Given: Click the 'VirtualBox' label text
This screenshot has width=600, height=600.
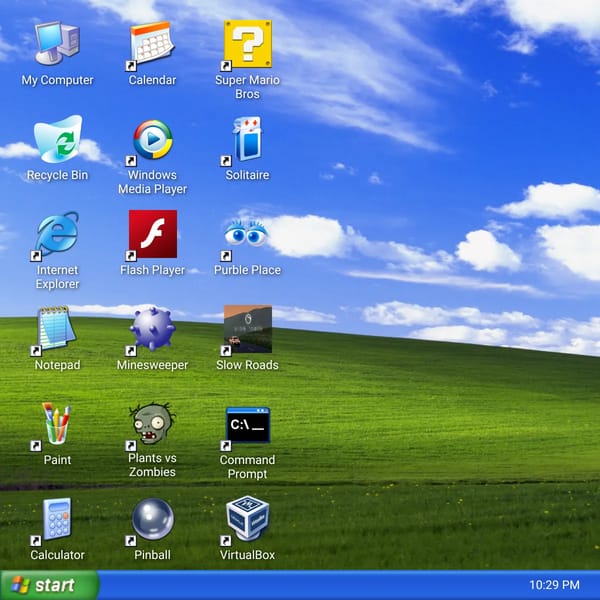Looking at the screenshot, I should click(x=247, y=554).
